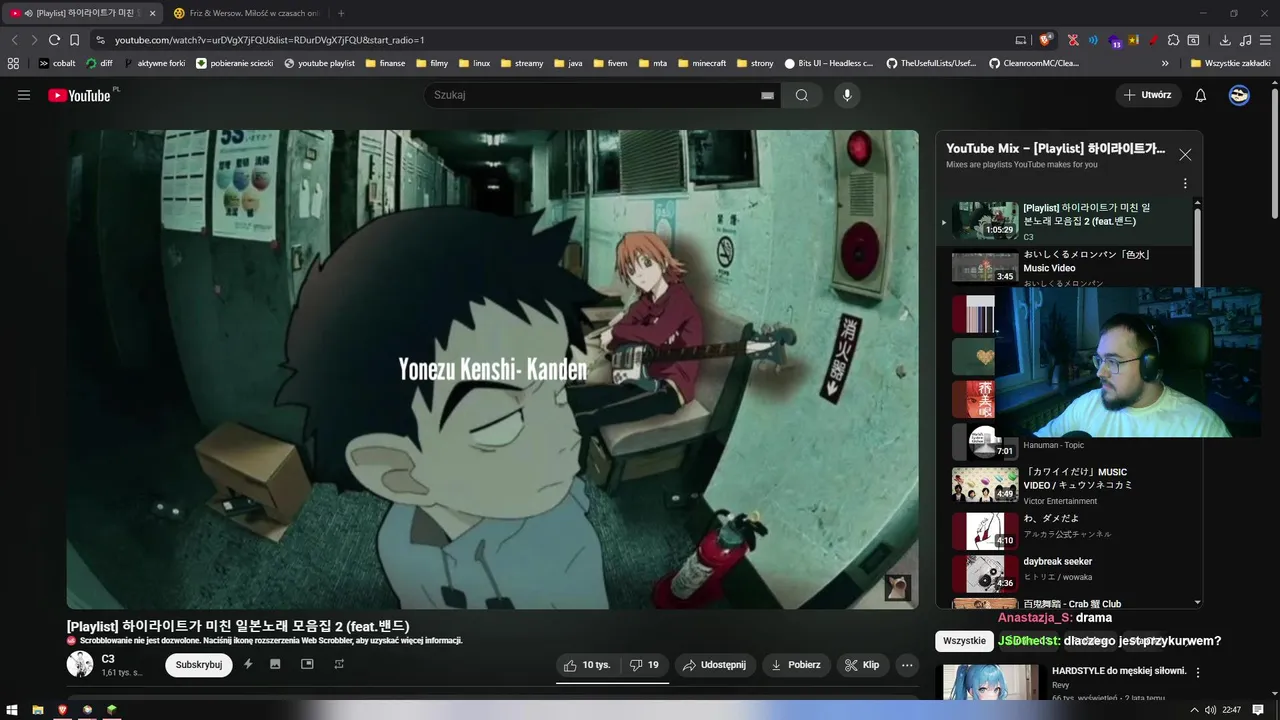Open the volume control in system tray
This screenshot has width=1280, height=720.
pos(1210,710)
